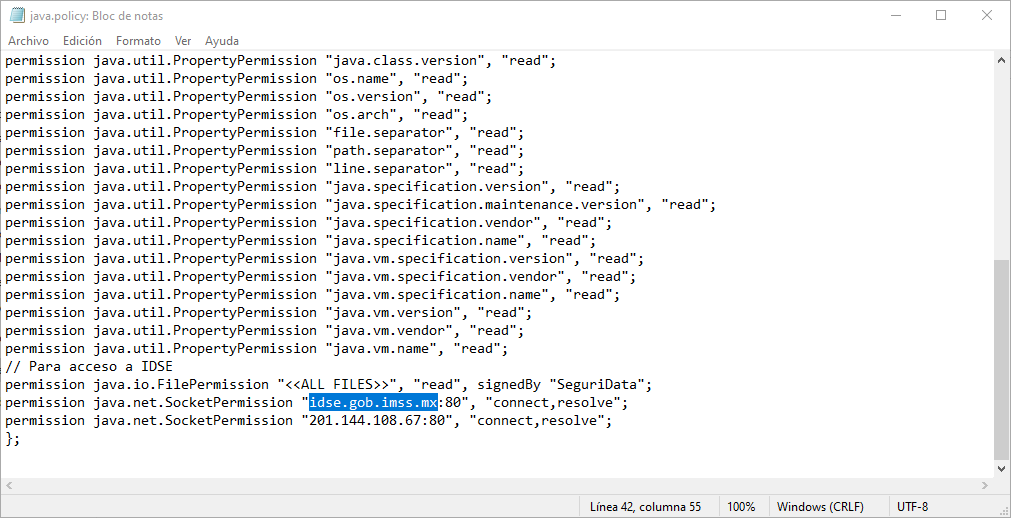Click the window title "java.policy: Bloc de notas"
The image size is (1011, 518).
point(96,15)
